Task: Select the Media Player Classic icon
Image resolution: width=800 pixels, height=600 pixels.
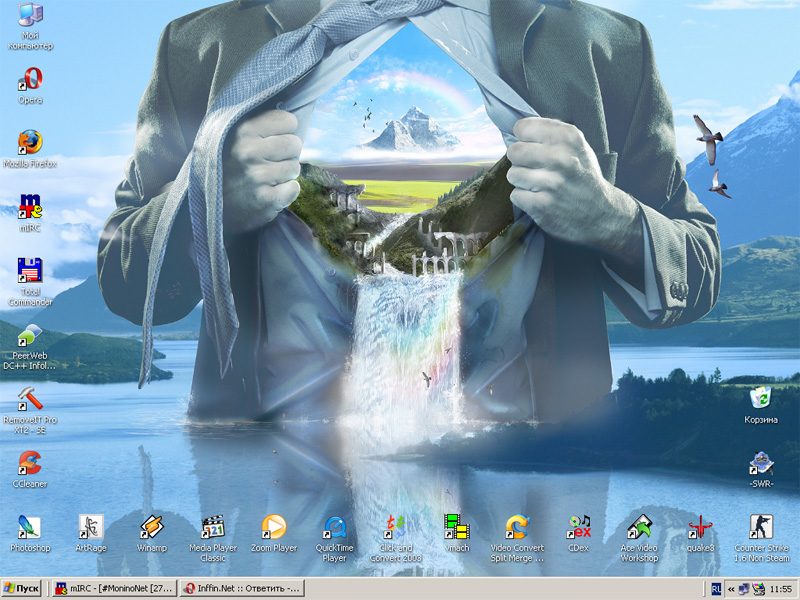Action: [212, 526]
